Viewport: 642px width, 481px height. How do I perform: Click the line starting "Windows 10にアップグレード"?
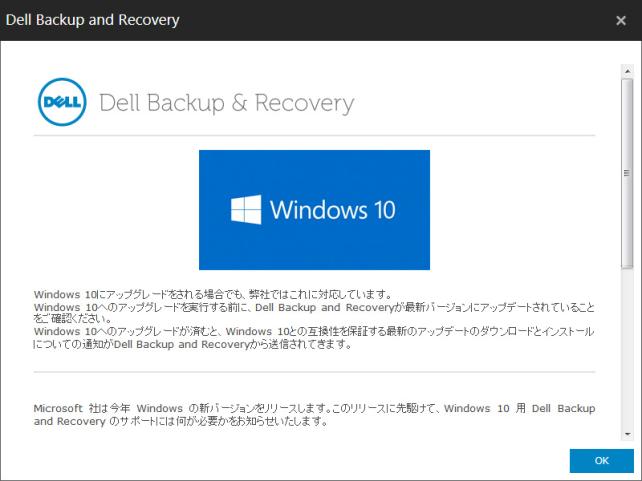pos(210,294)
